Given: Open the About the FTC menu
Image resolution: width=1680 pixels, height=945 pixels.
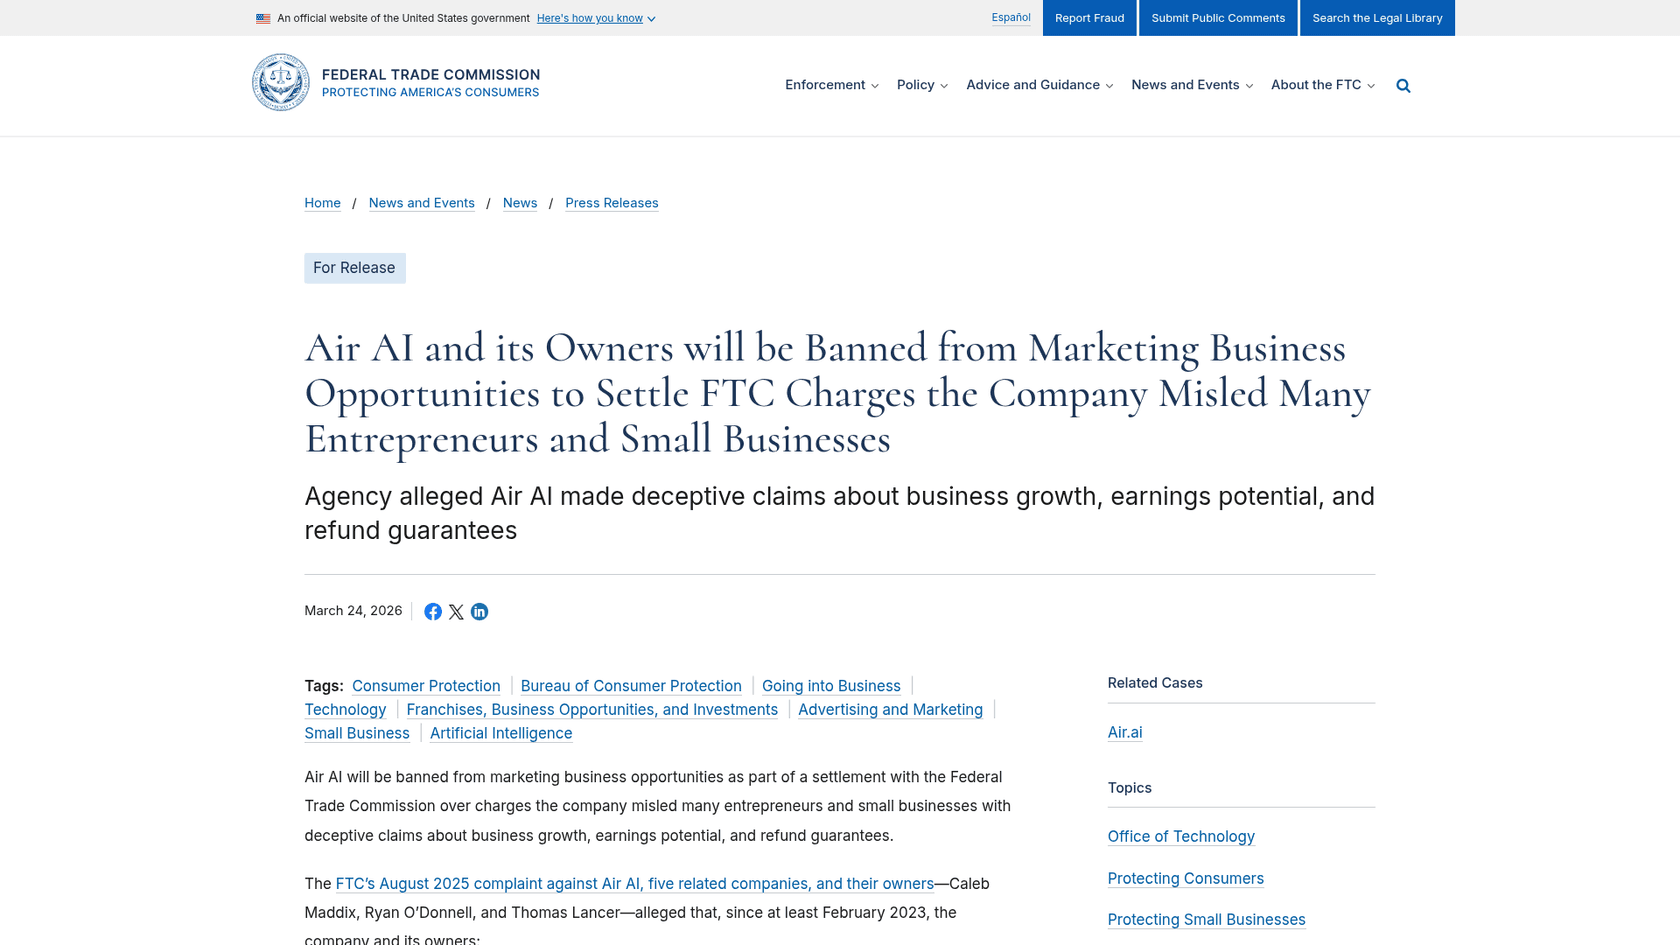Looking at the screenshot, I should tap(1323, 85).
